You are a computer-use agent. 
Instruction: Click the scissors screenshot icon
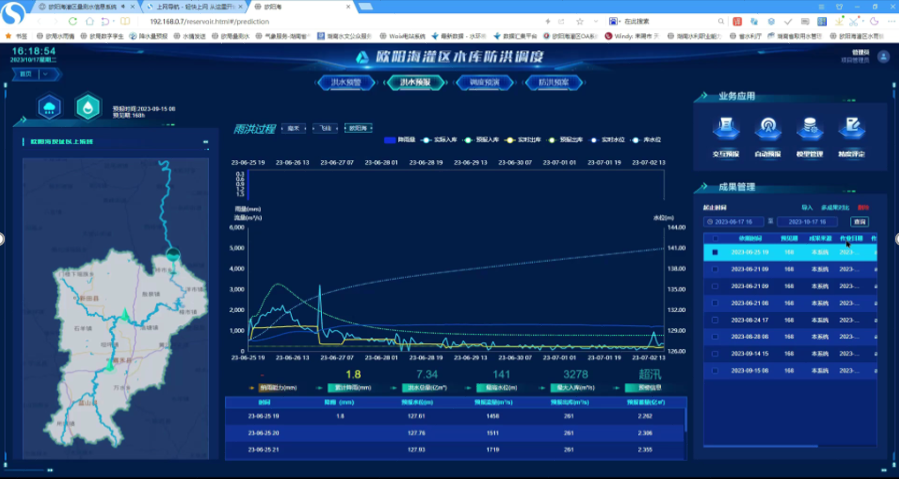pos(854,21)
